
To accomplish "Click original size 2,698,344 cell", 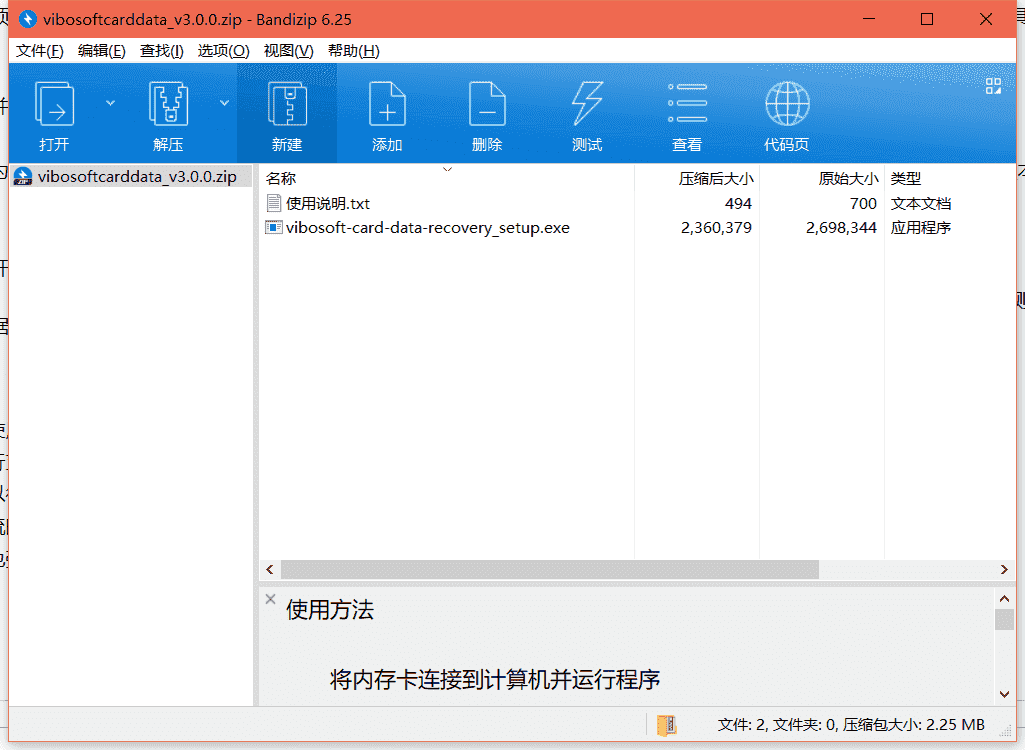I will click(841, 228).
